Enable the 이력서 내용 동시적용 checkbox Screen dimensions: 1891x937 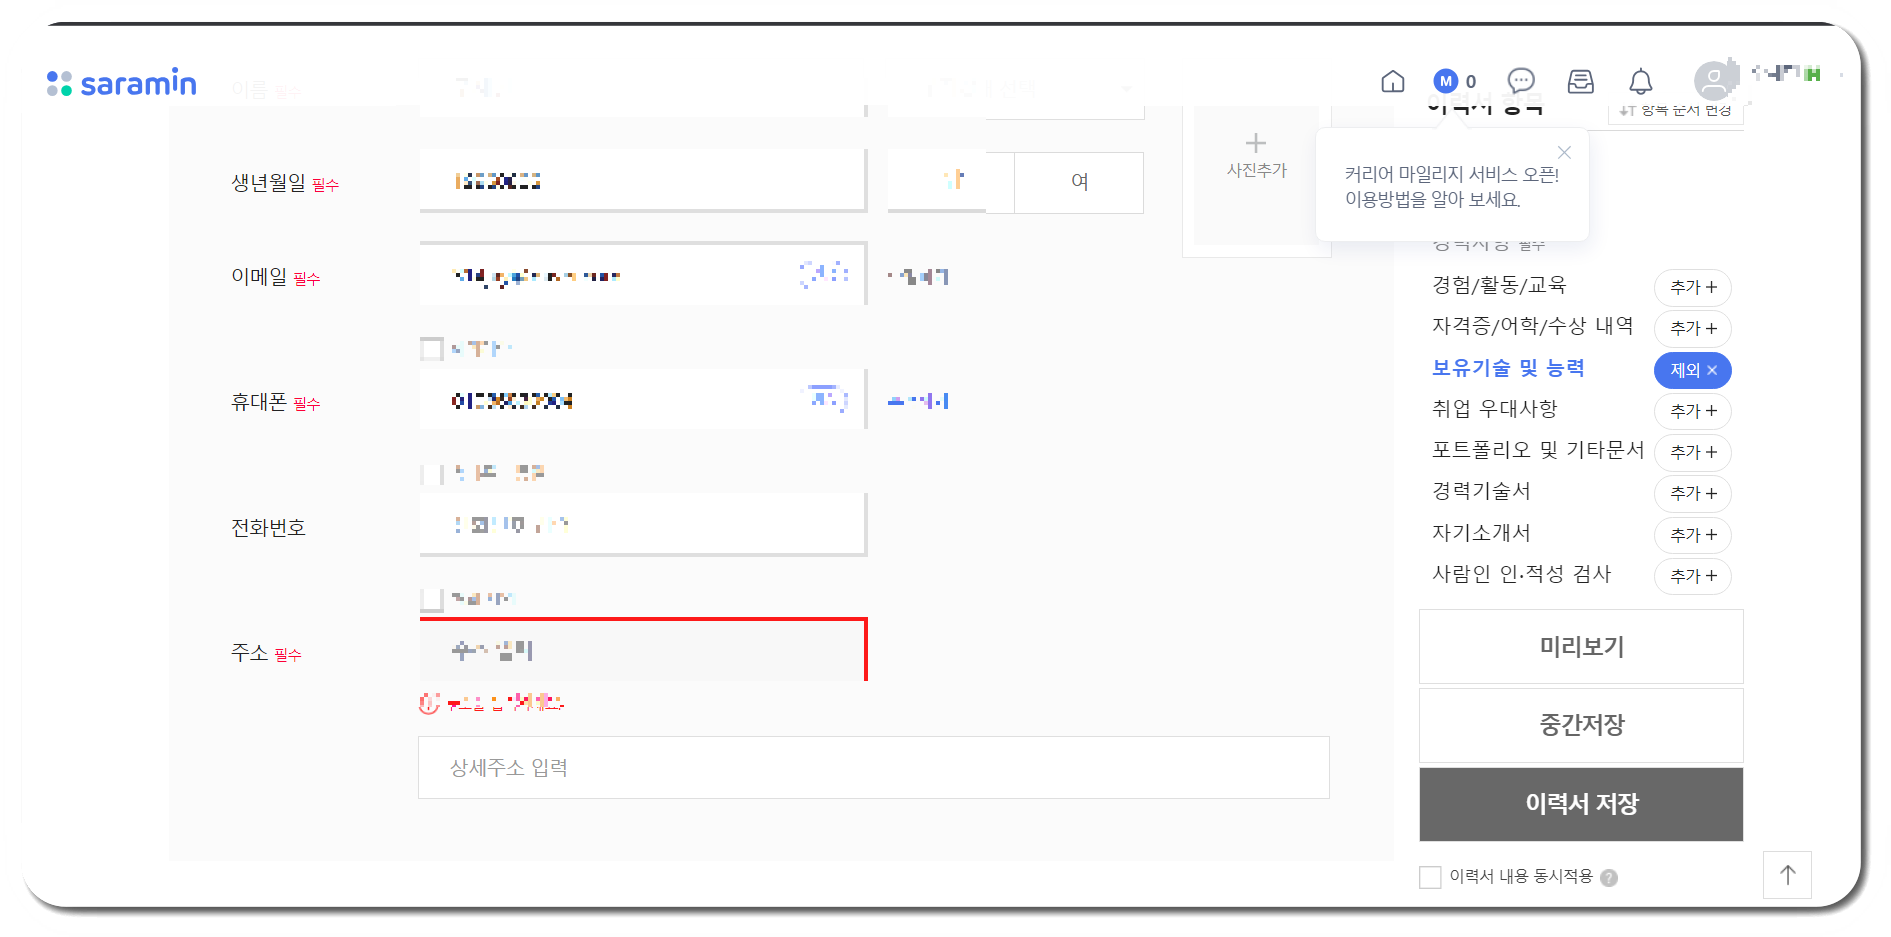click(1430, 877)
